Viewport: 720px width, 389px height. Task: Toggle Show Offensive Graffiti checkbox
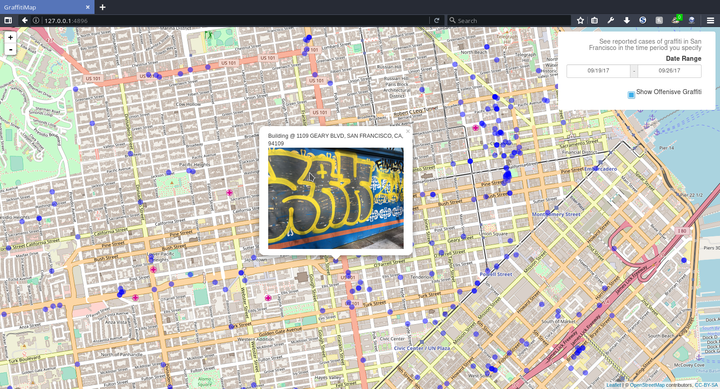point(631,95)
